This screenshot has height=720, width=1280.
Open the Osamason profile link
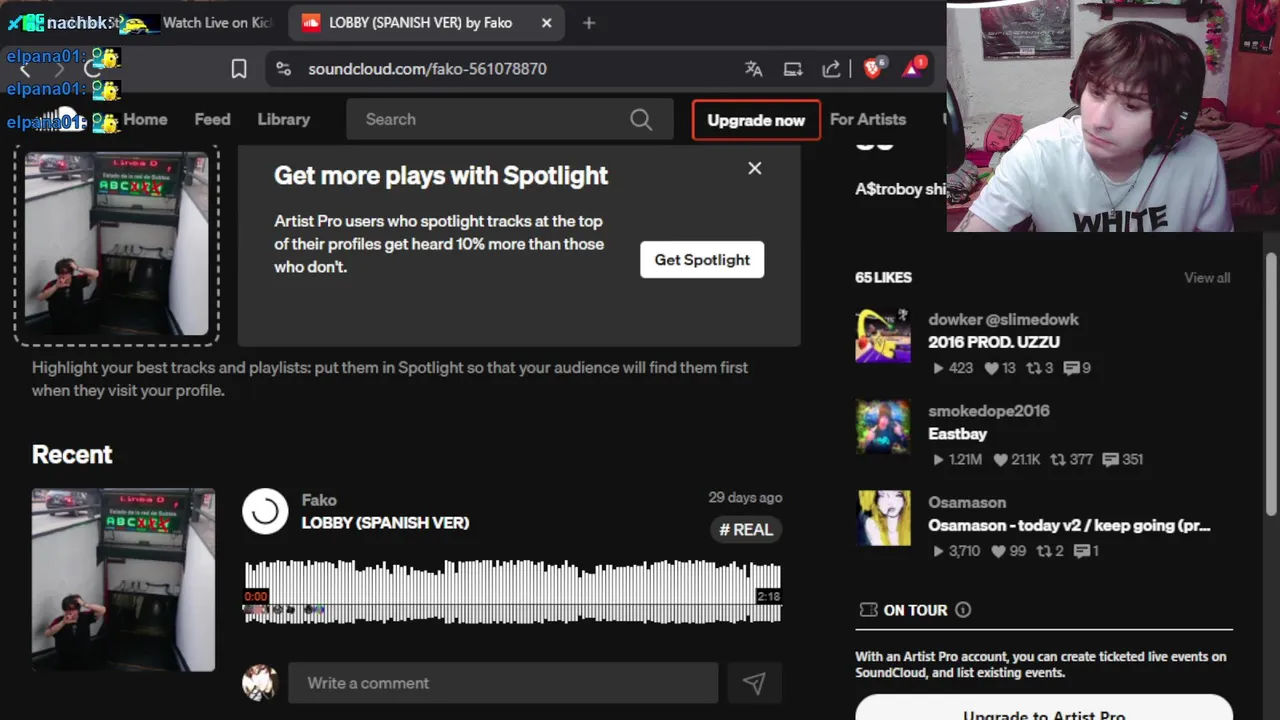click(967, 502)
